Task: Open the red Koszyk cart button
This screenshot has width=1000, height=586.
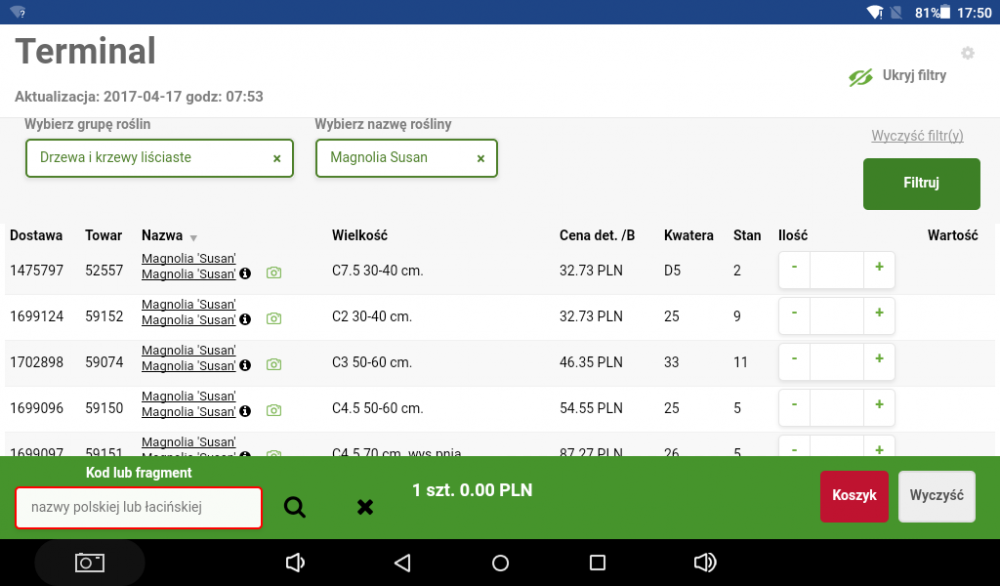Action: click(854, 496)
